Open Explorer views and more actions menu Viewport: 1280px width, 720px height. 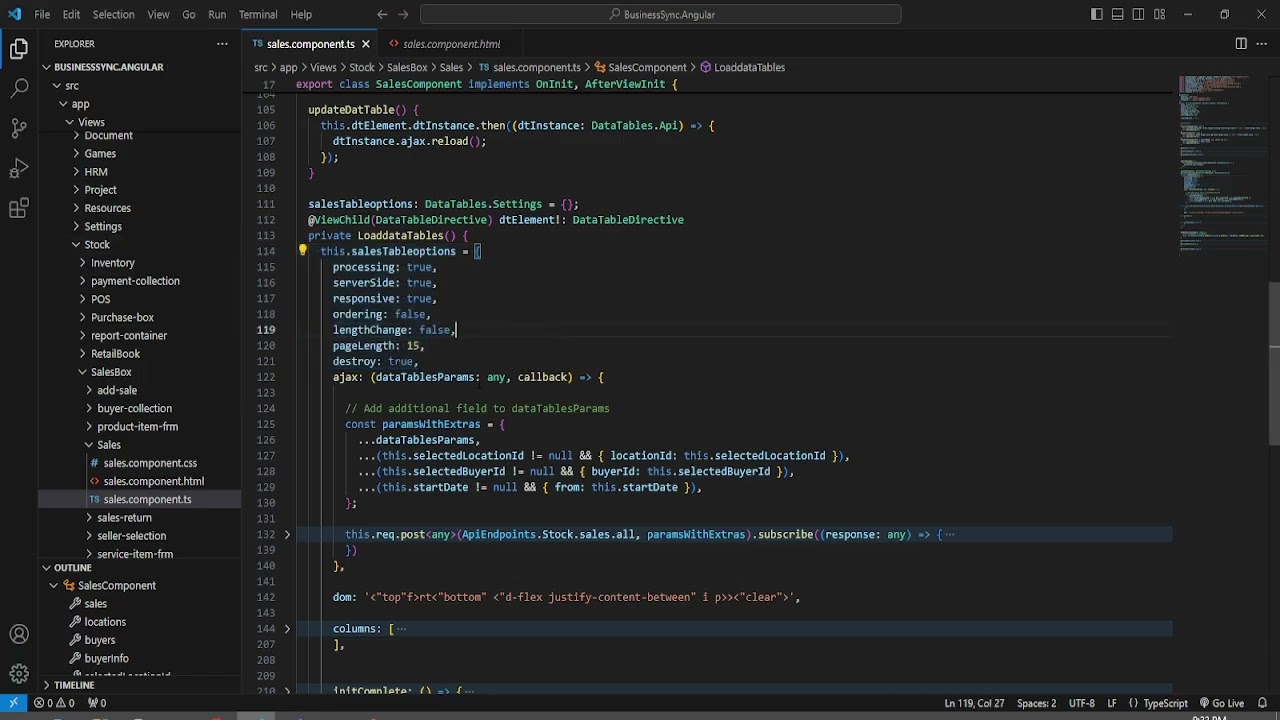point(222,44)
